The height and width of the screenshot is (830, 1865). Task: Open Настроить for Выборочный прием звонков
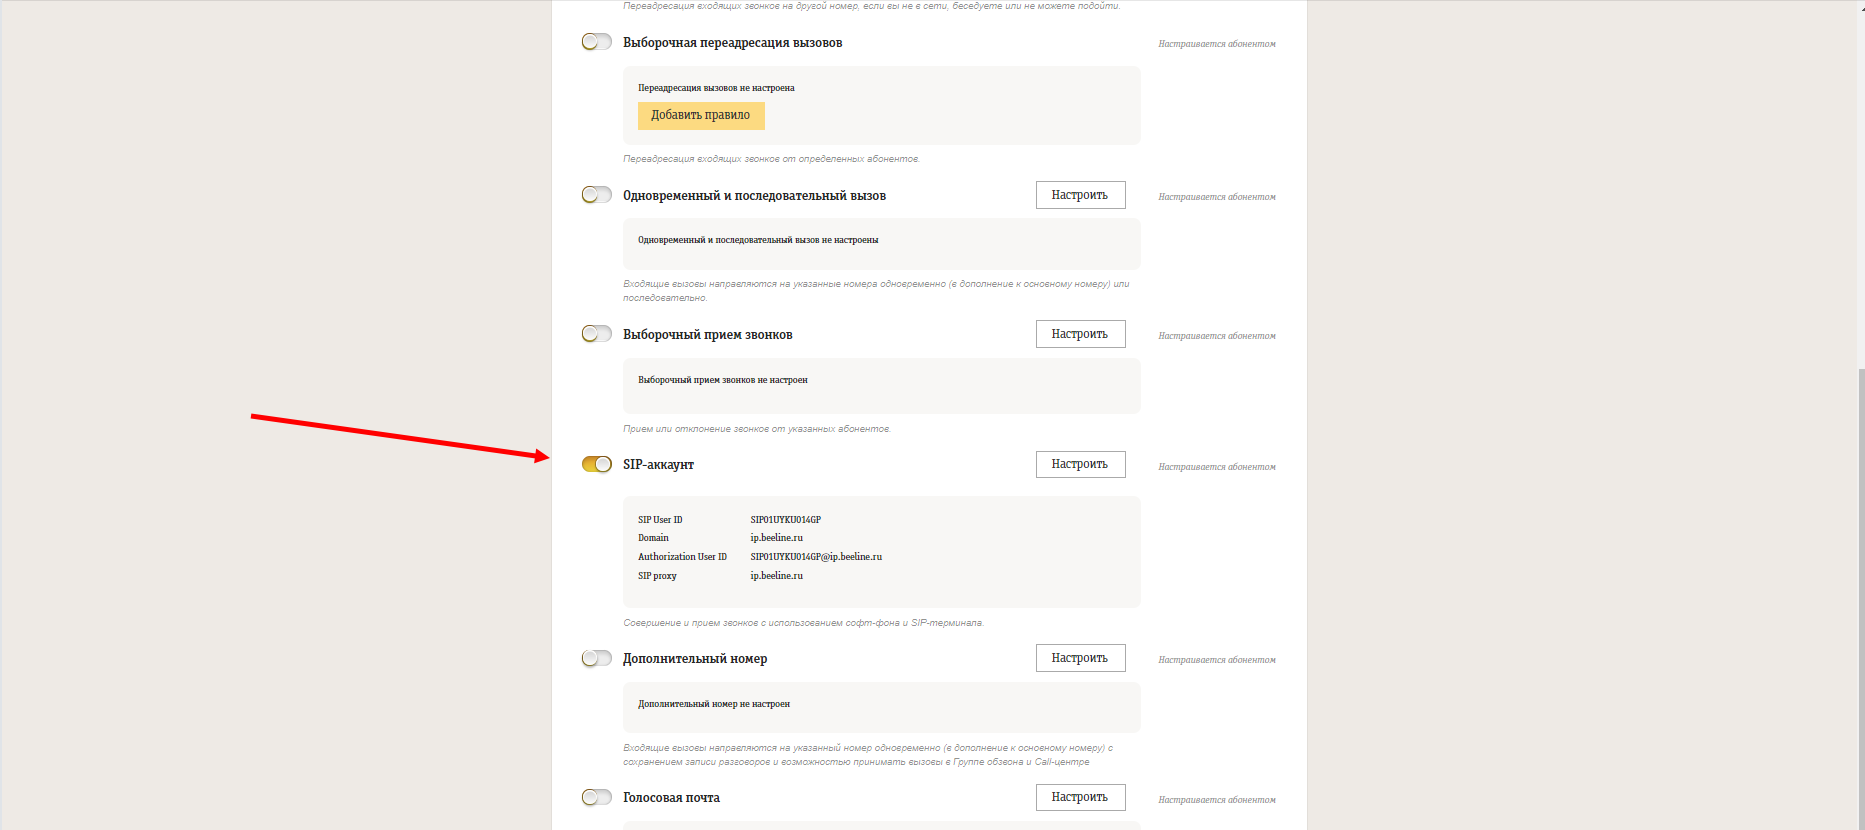coord(1080,334)
